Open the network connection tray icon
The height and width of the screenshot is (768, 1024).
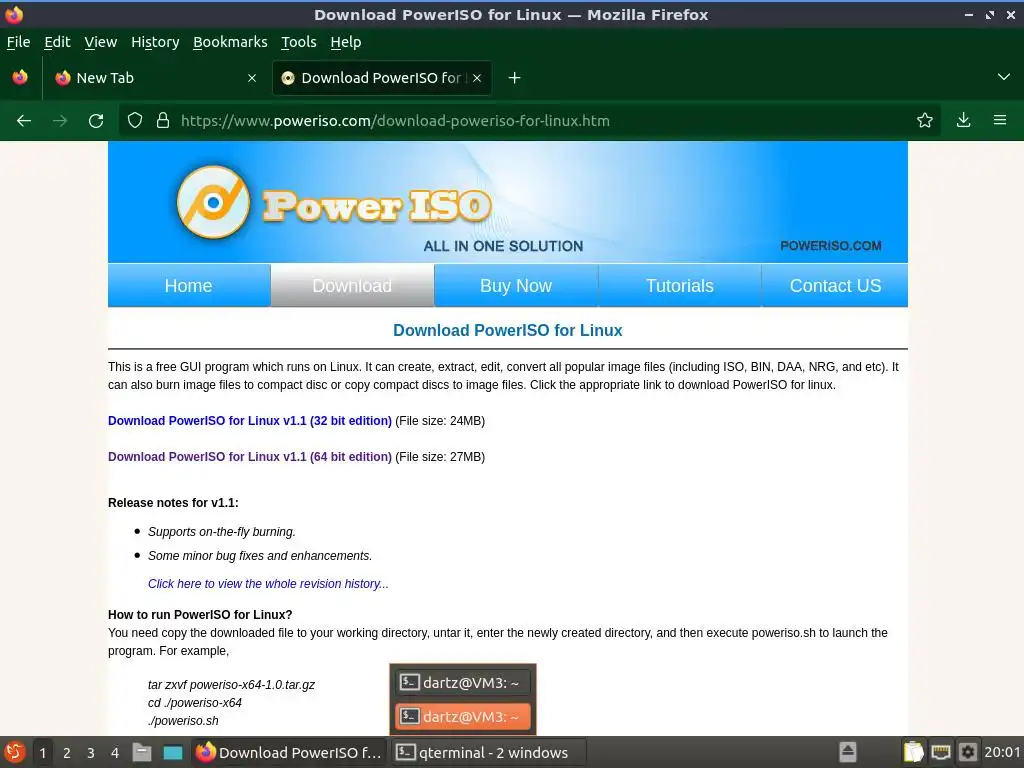click(941, 752)
